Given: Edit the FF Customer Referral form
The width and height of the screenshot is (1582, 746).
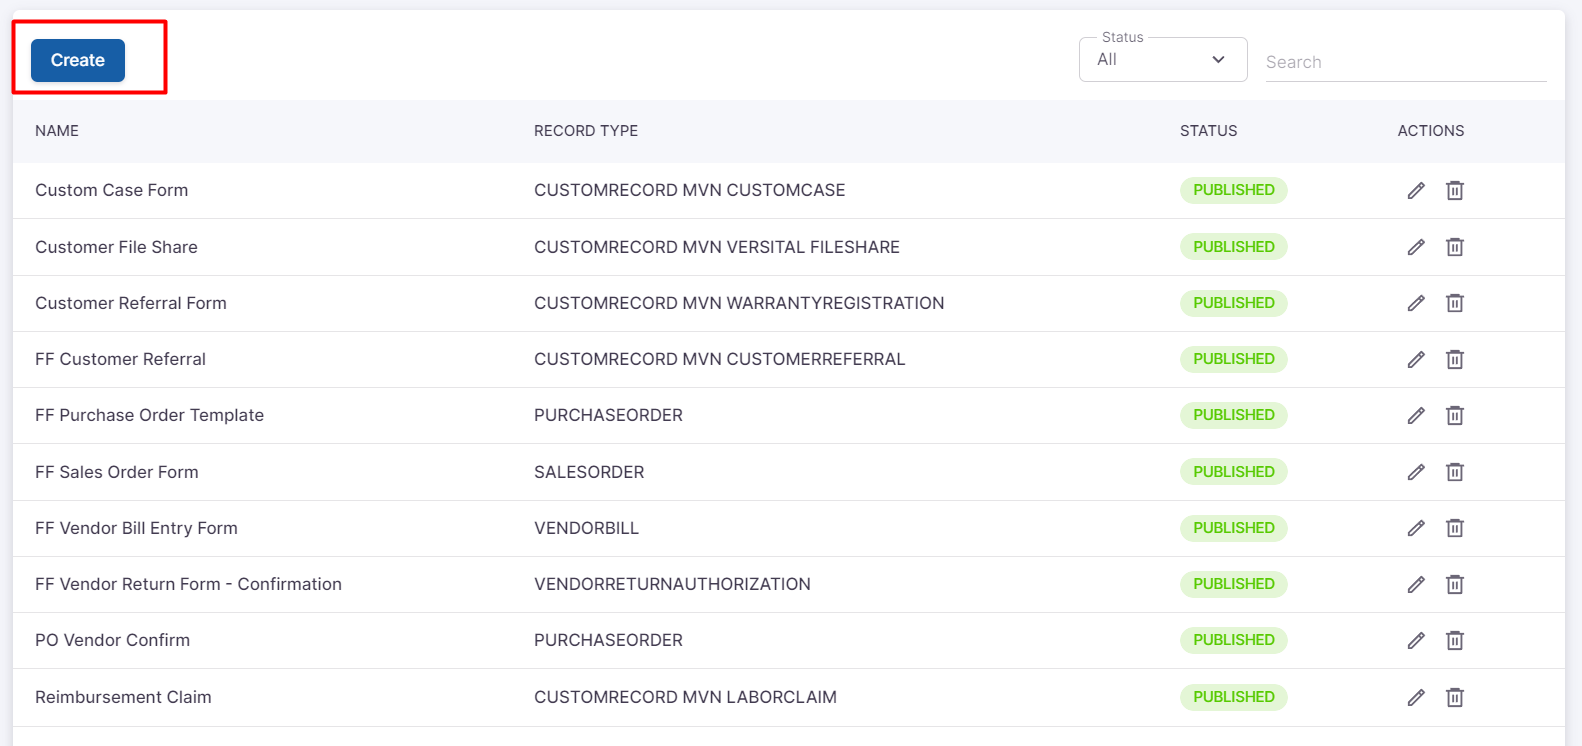Looking at the screenshot, I should [x=1416, y=359].
